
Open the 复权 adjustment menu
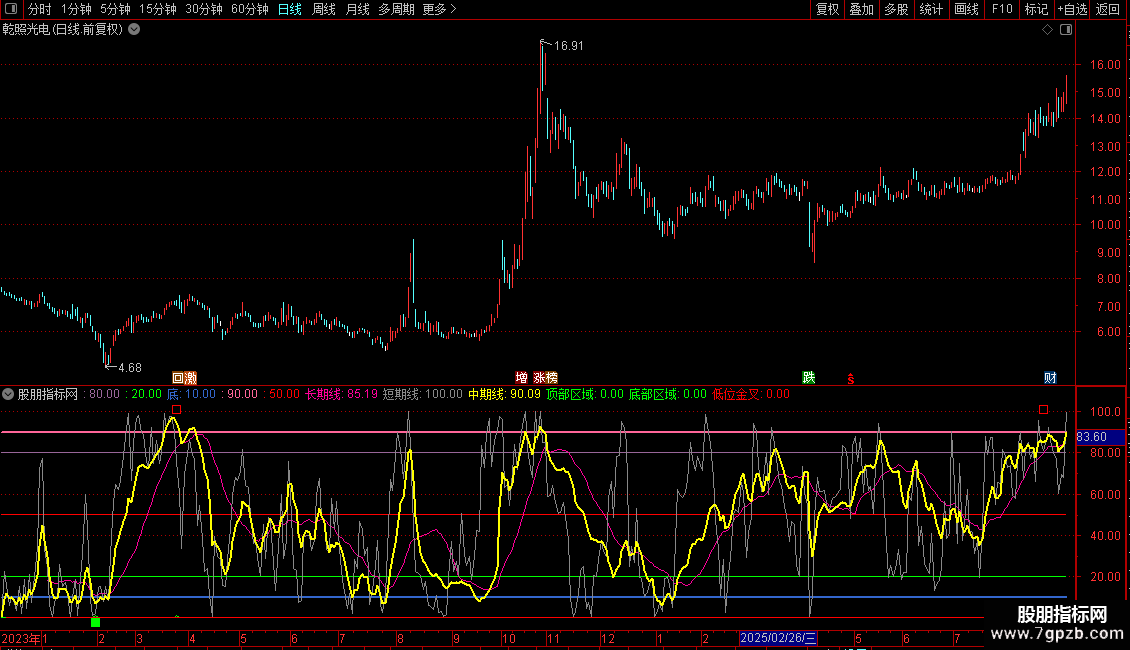[827, 9]
